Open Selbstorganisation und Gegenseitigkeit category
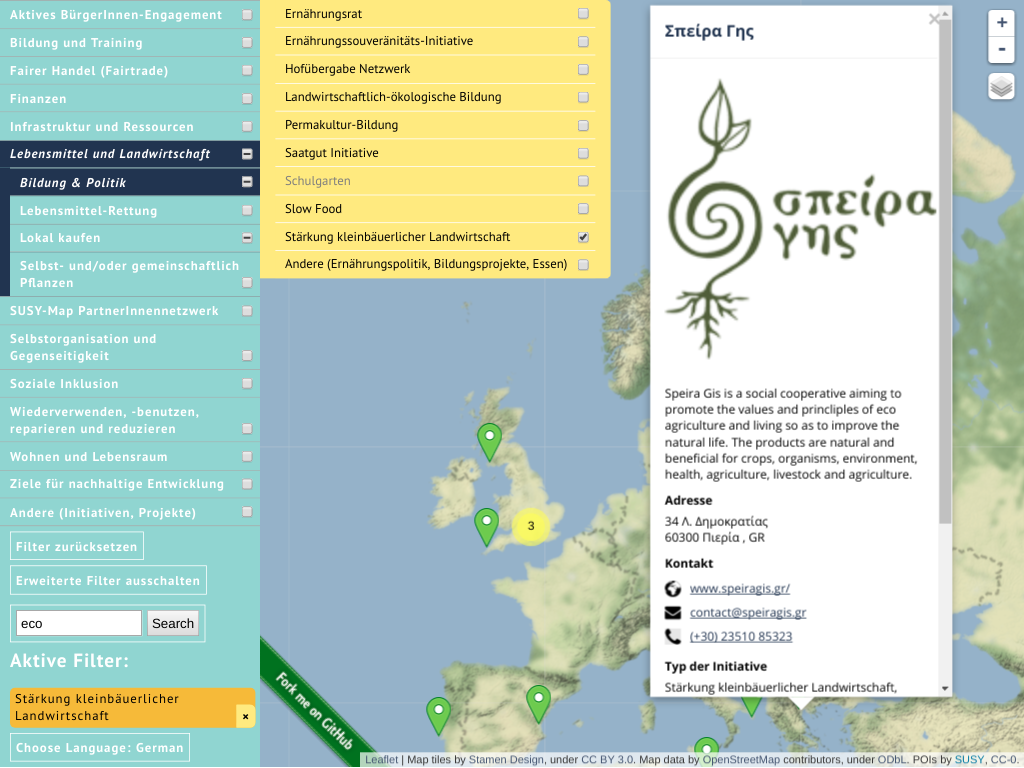The width and height of the screenshot is (1024, 768). coord(130,347)
